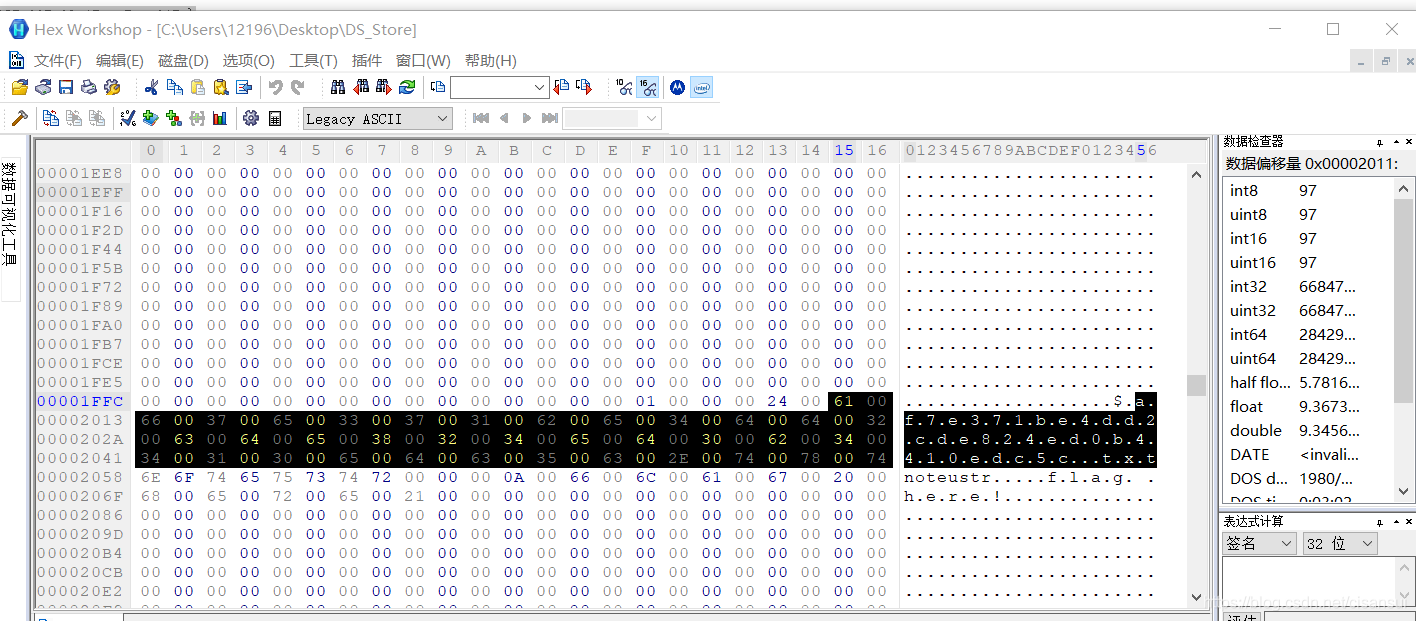Open settings via the gear icon
Image resolution: width=1416 pixels, height=621 pixels.
251,118
